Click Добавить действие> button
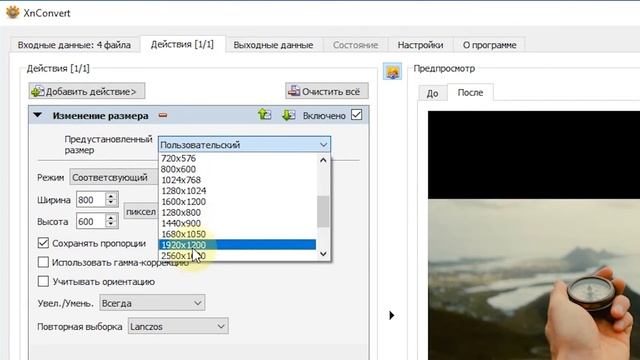Image resolution: width=640 pixels, height=360 pixels. 87,91
